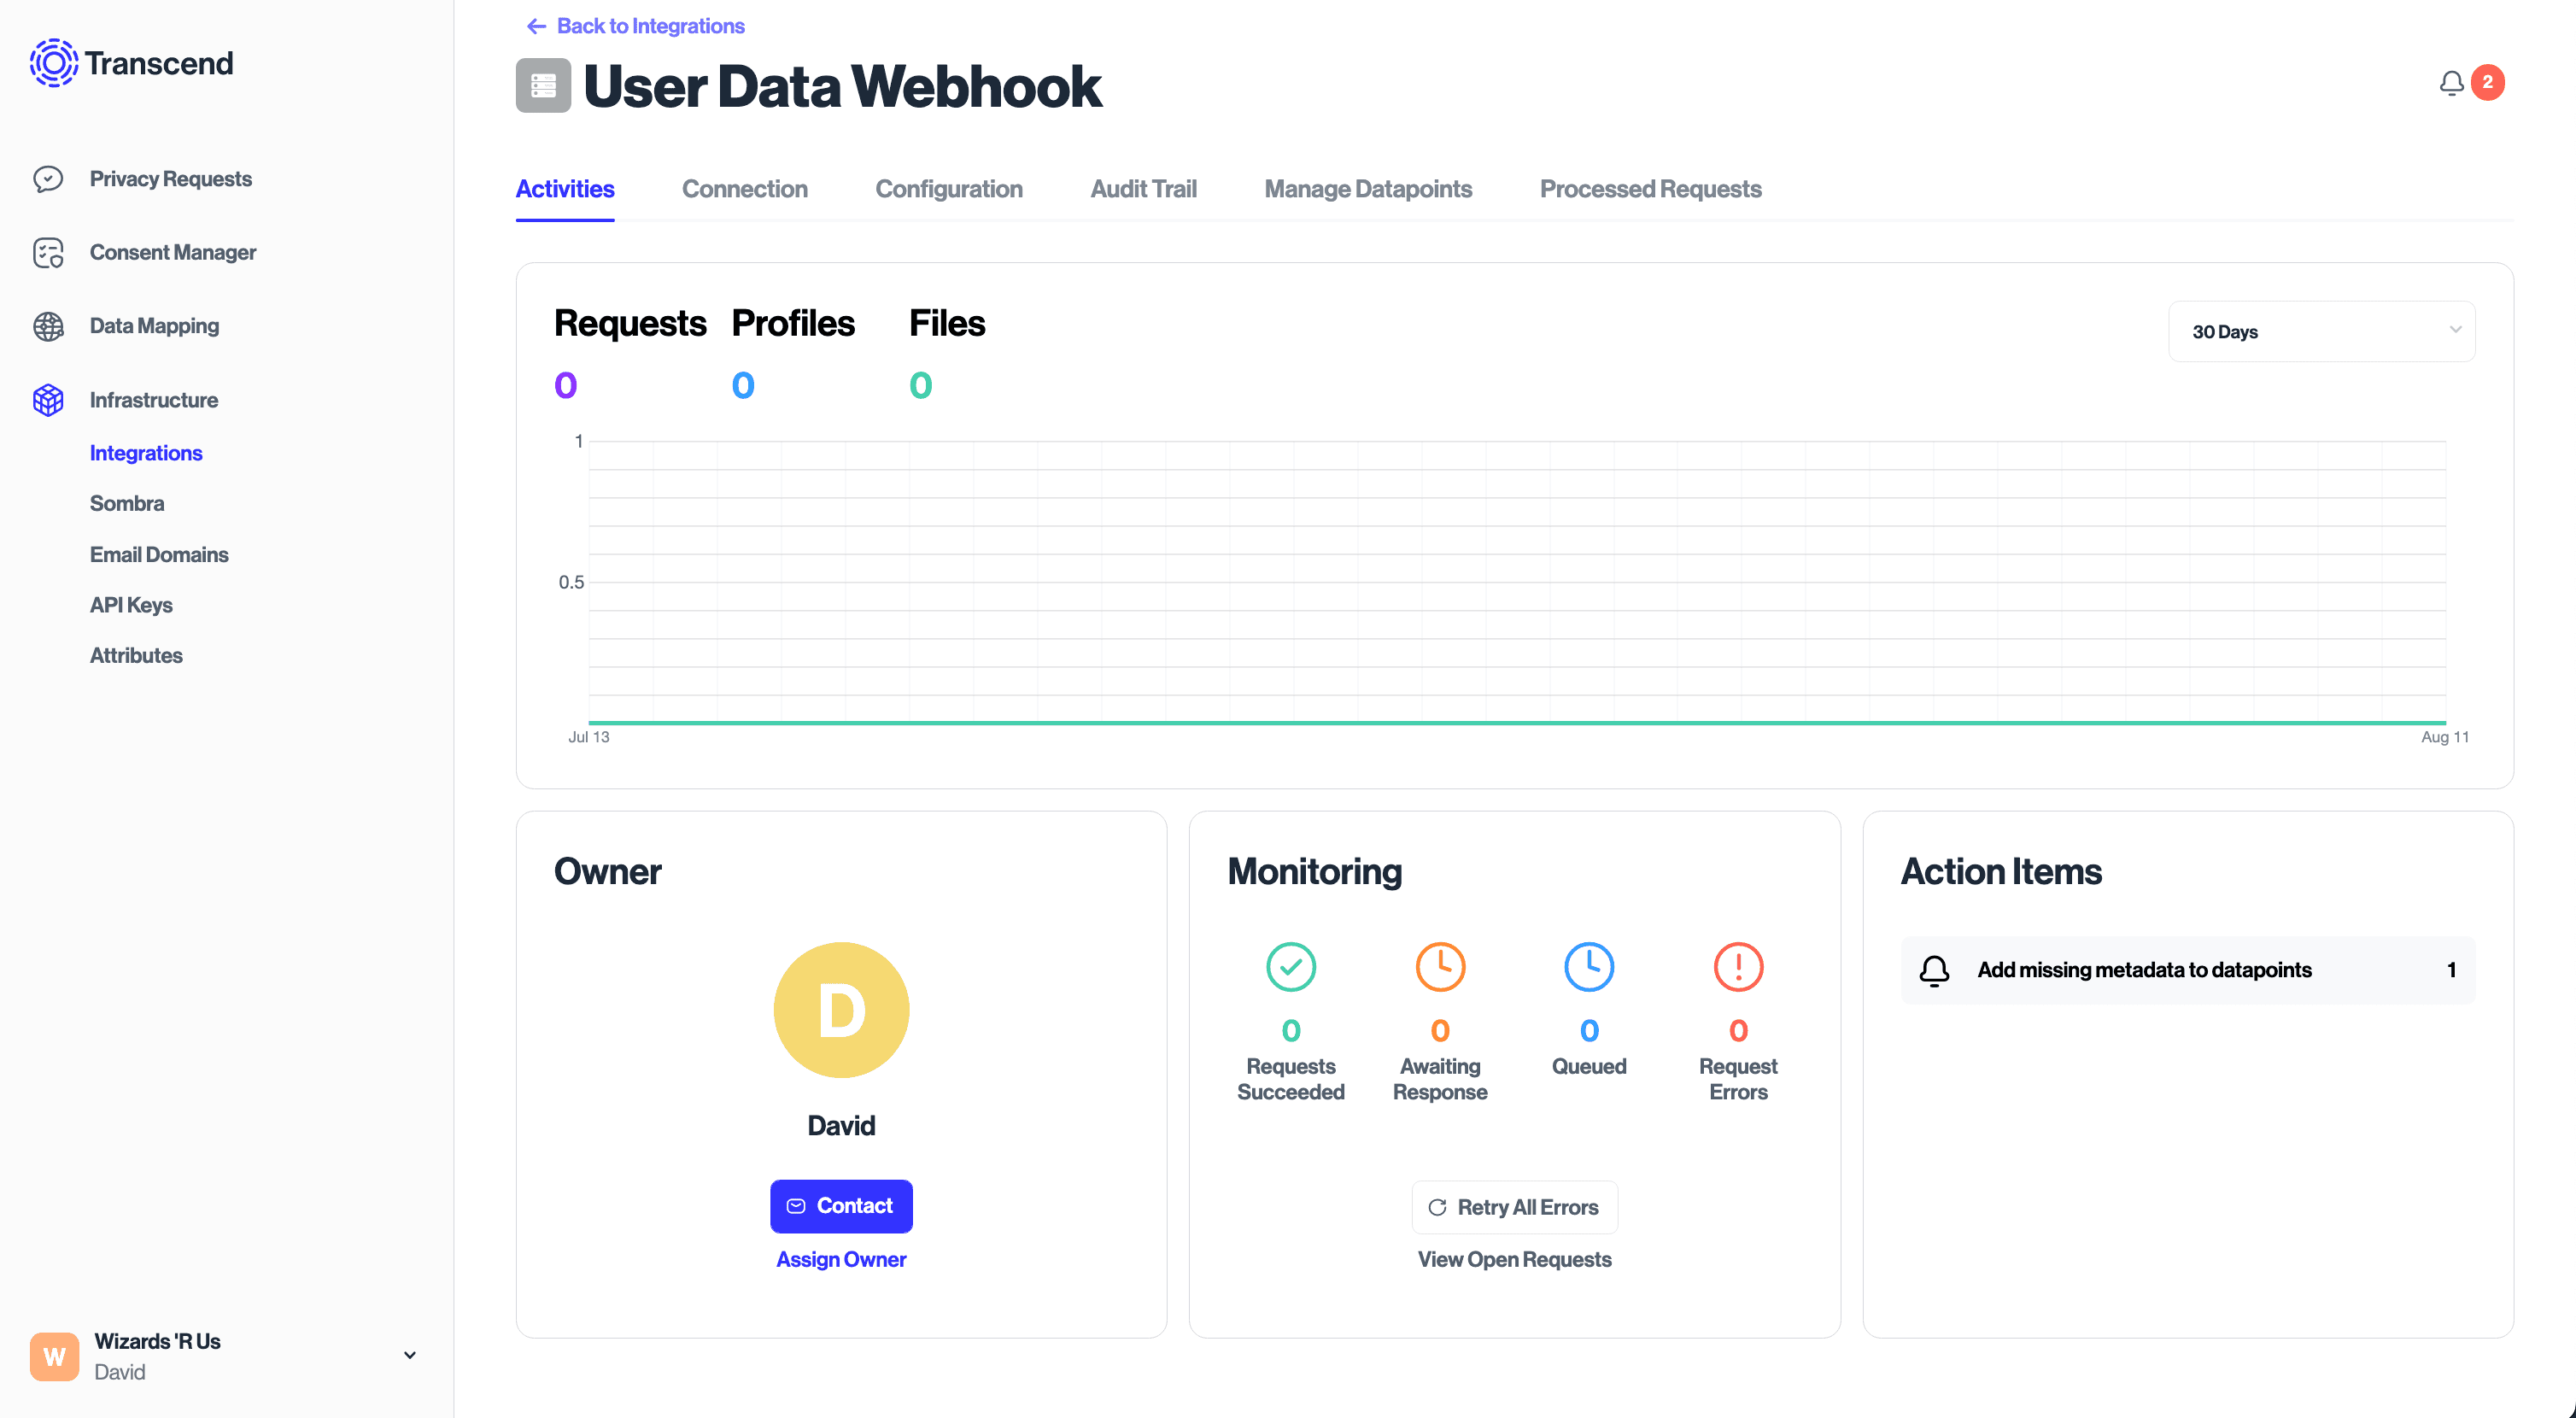
Task: Click the Assign Owner link
Action: (841, 1259)
